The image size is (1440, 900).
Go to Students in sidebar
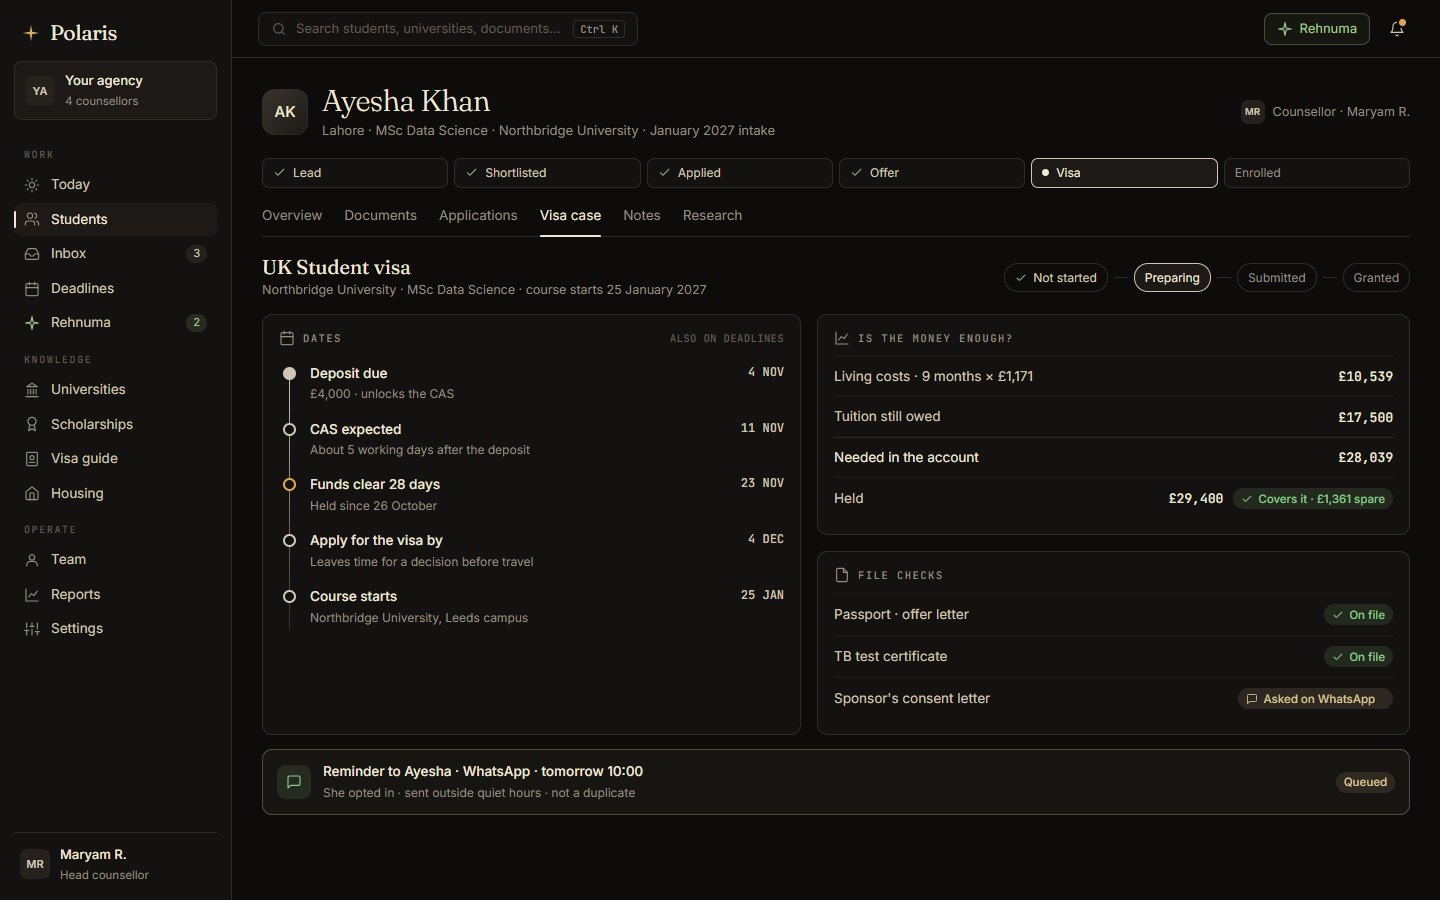[x=115, y=220]
